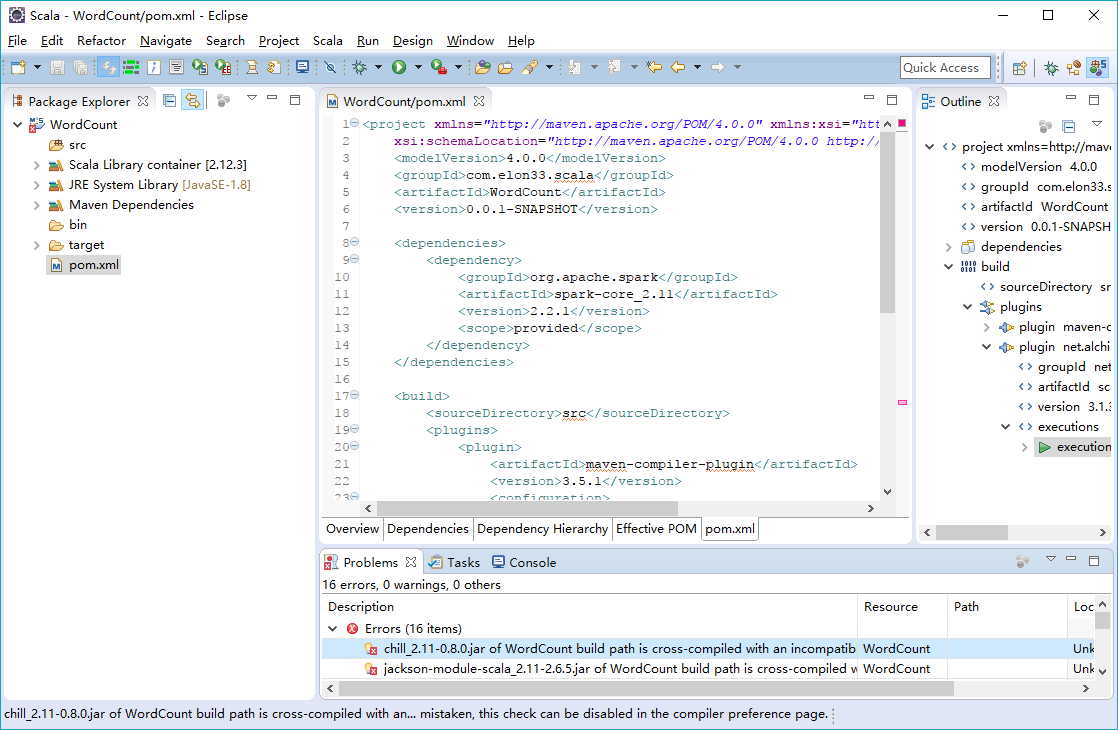1118x730 pixels.
Task: Select the Scala perspective button
Action: 1098,68
